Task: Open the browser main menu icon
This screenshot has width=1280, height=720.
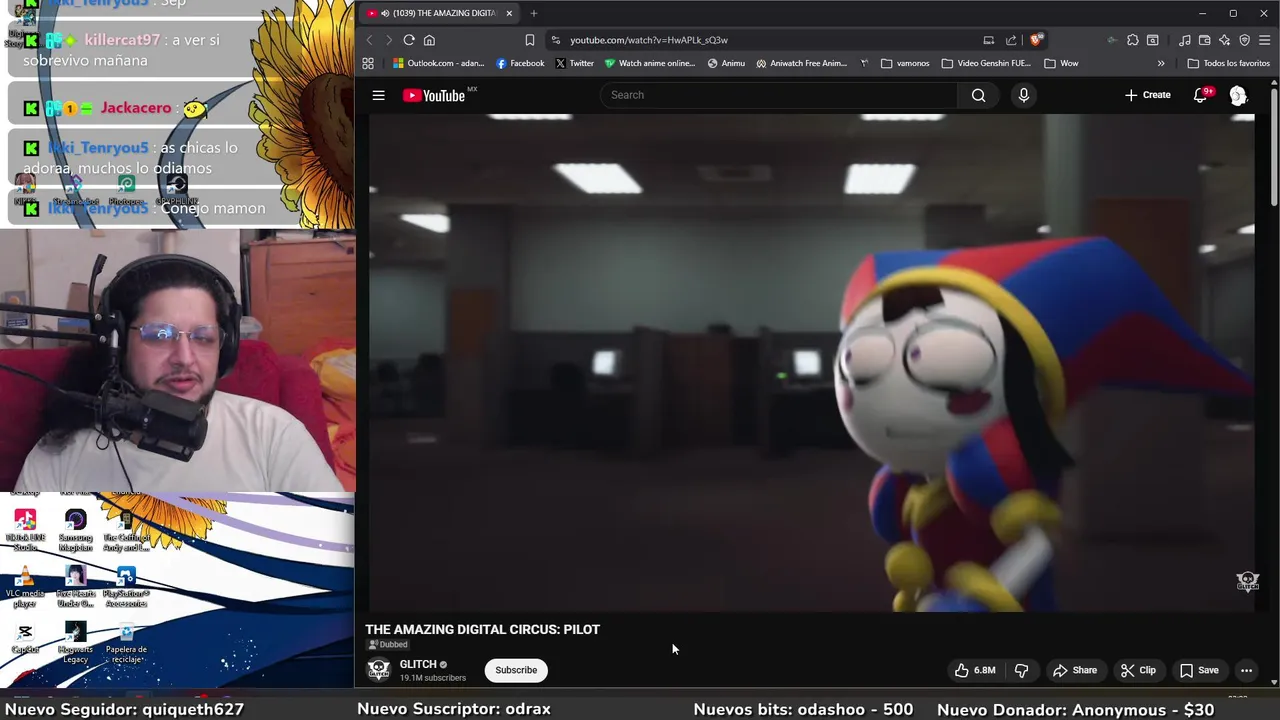Action: click(x=1265, y=40)
